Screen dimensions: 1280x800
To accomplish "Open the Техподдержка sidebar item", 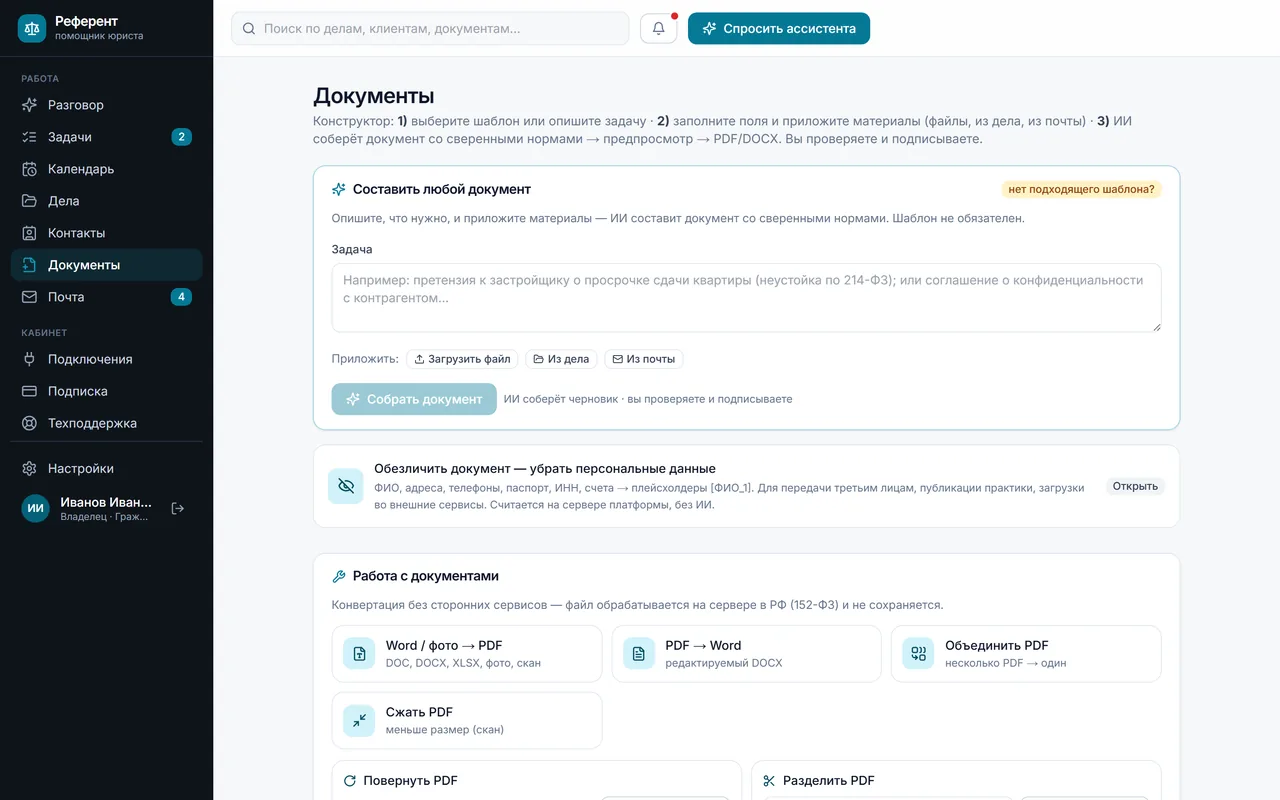I will 106,423.
